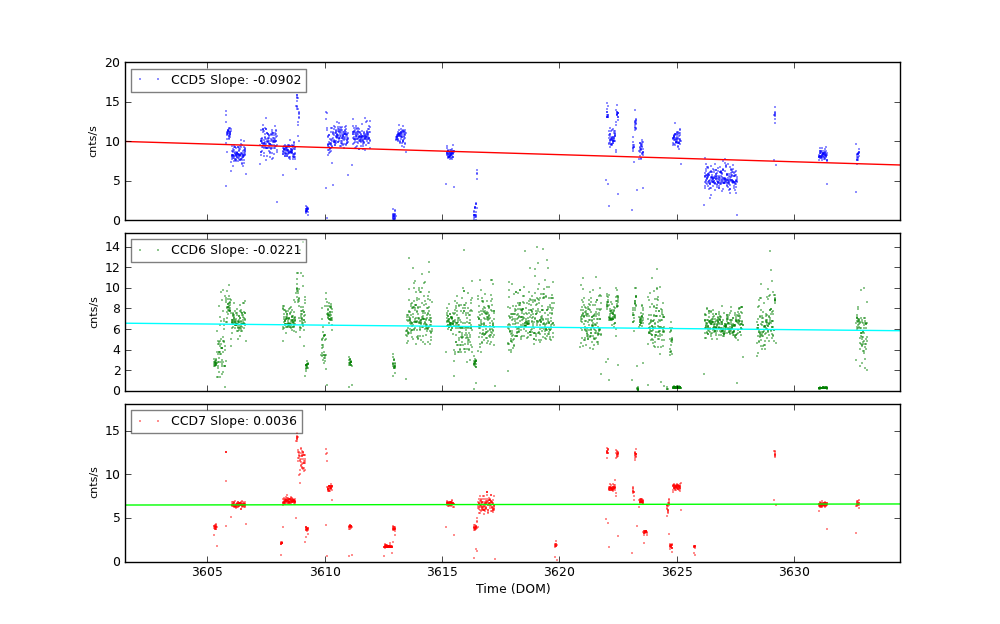
Task: Click the 20 tick on the top y-axis
Action: click(112, 63)
